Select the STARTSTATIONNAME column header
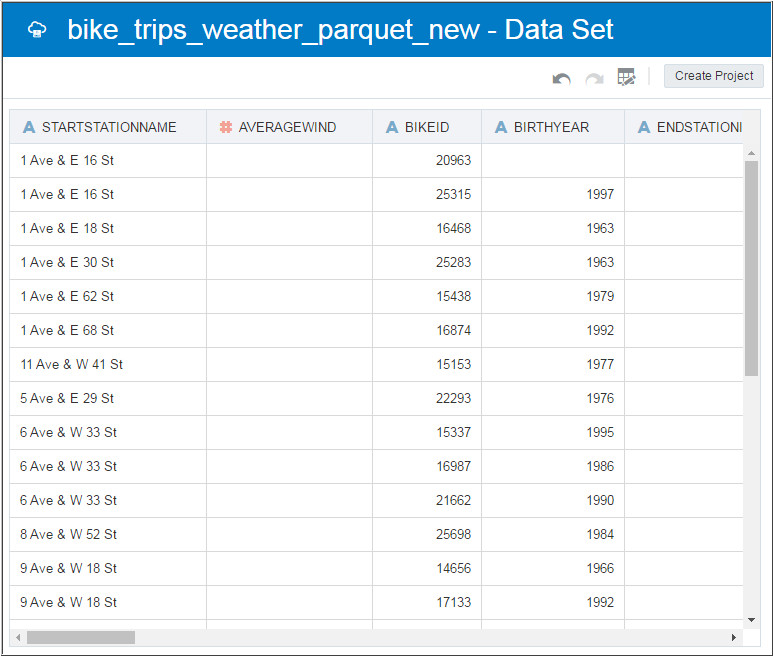The width and height of the screenshot is (773, 656). coord(109,127)
